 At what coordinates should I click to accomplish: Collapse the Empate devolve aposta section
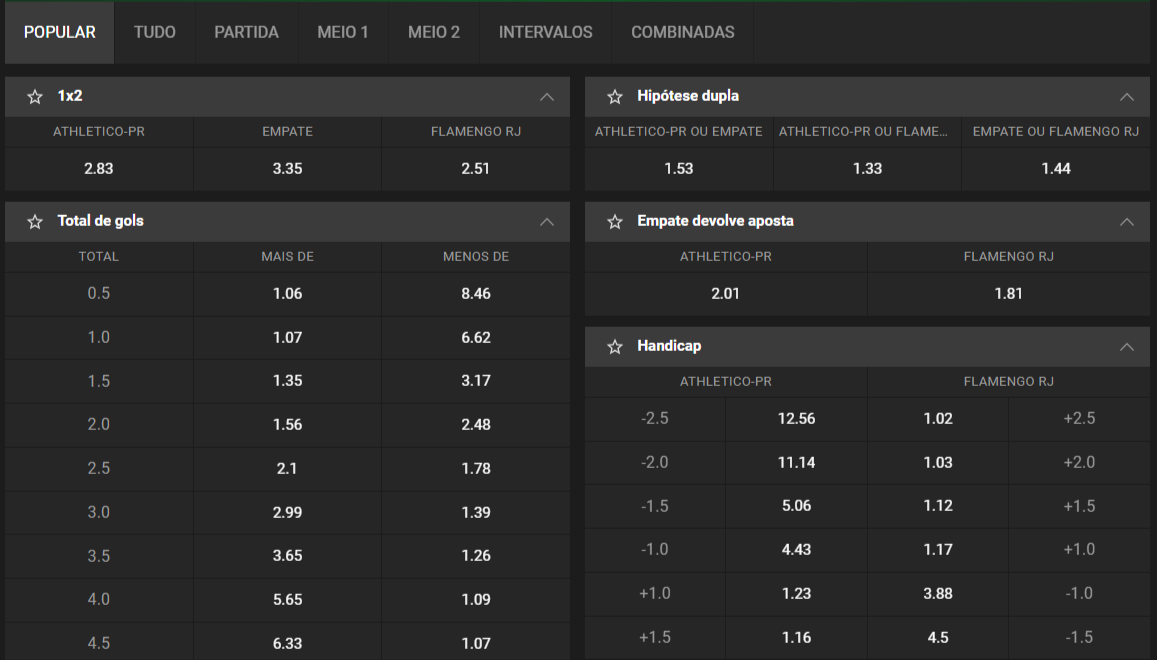[x=1127, y=221]
